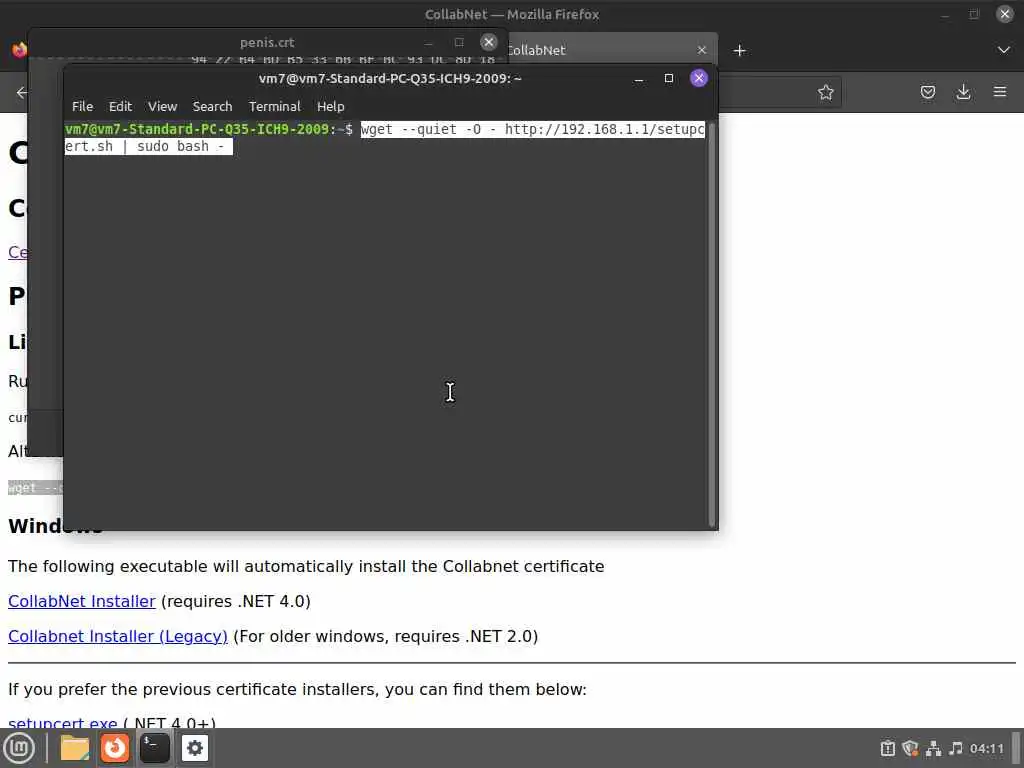Open the File menu in terminal

tap(82, 106)
